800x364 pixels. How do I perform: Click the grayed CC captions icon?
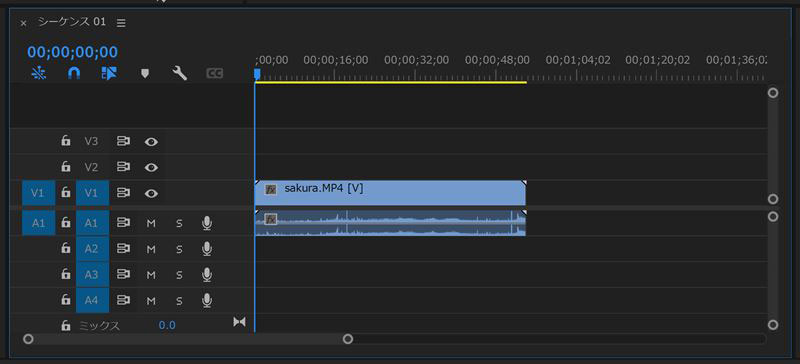[x=215, y=74]
